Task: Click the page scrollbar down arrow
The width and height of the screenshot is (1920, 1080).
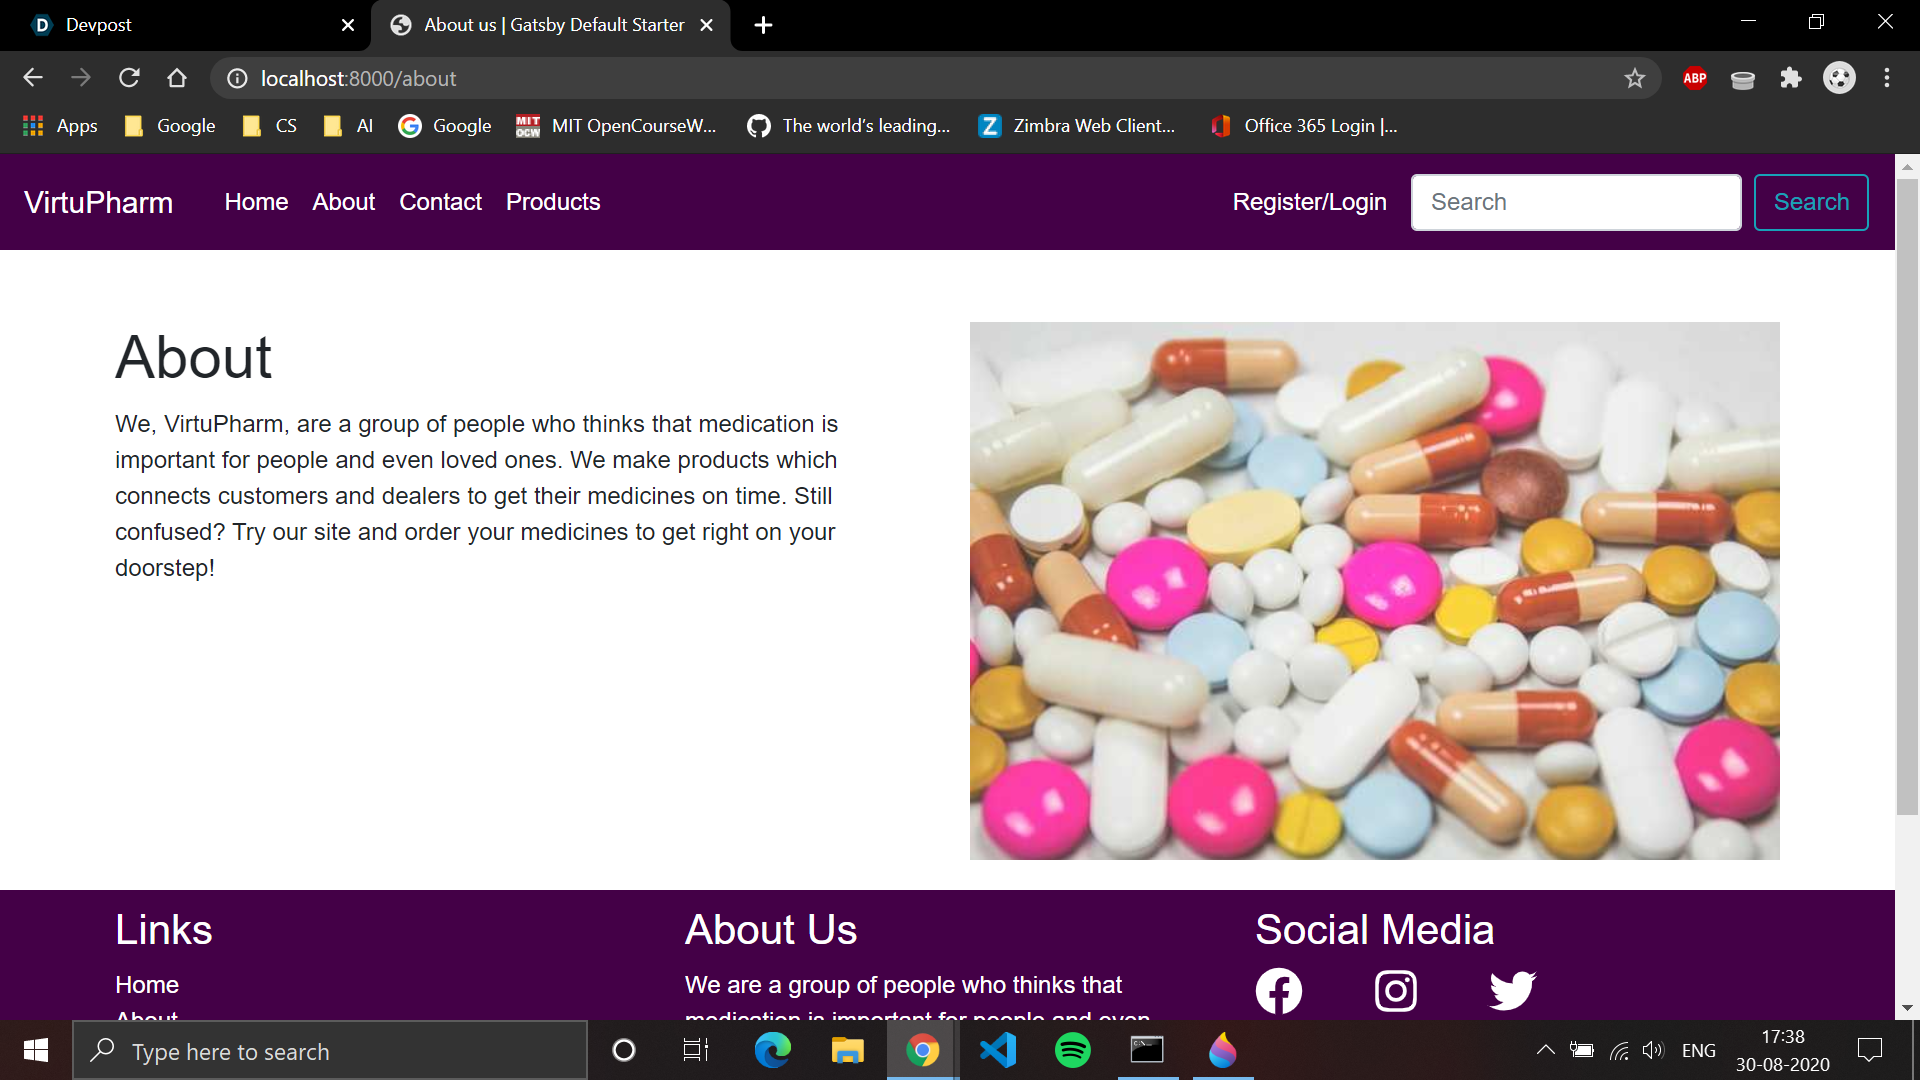Action: coord(1907,1008)
